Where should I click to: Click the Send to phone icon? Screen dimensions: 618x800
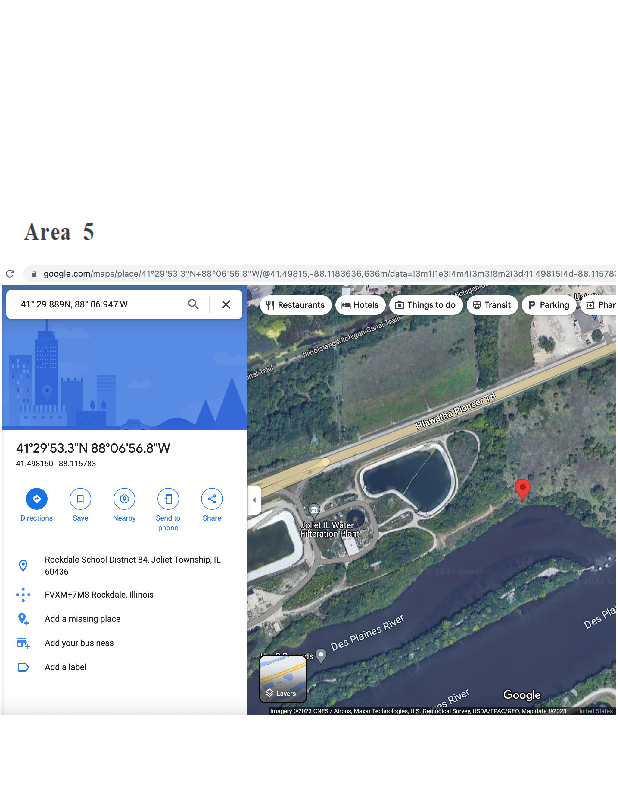pyautogui.click(x=168, y=498)
